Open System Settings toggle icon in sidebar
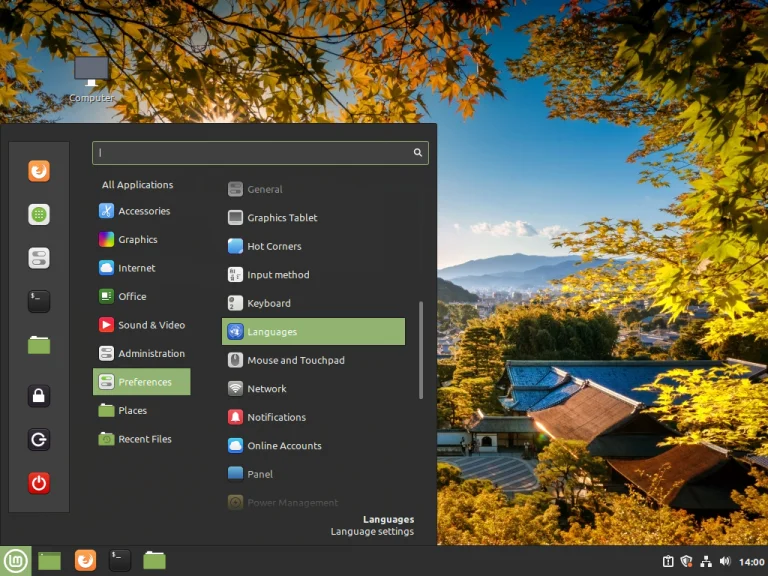This screenshot has height=576, width=768. pyautogui.click(x=39, y=258)
